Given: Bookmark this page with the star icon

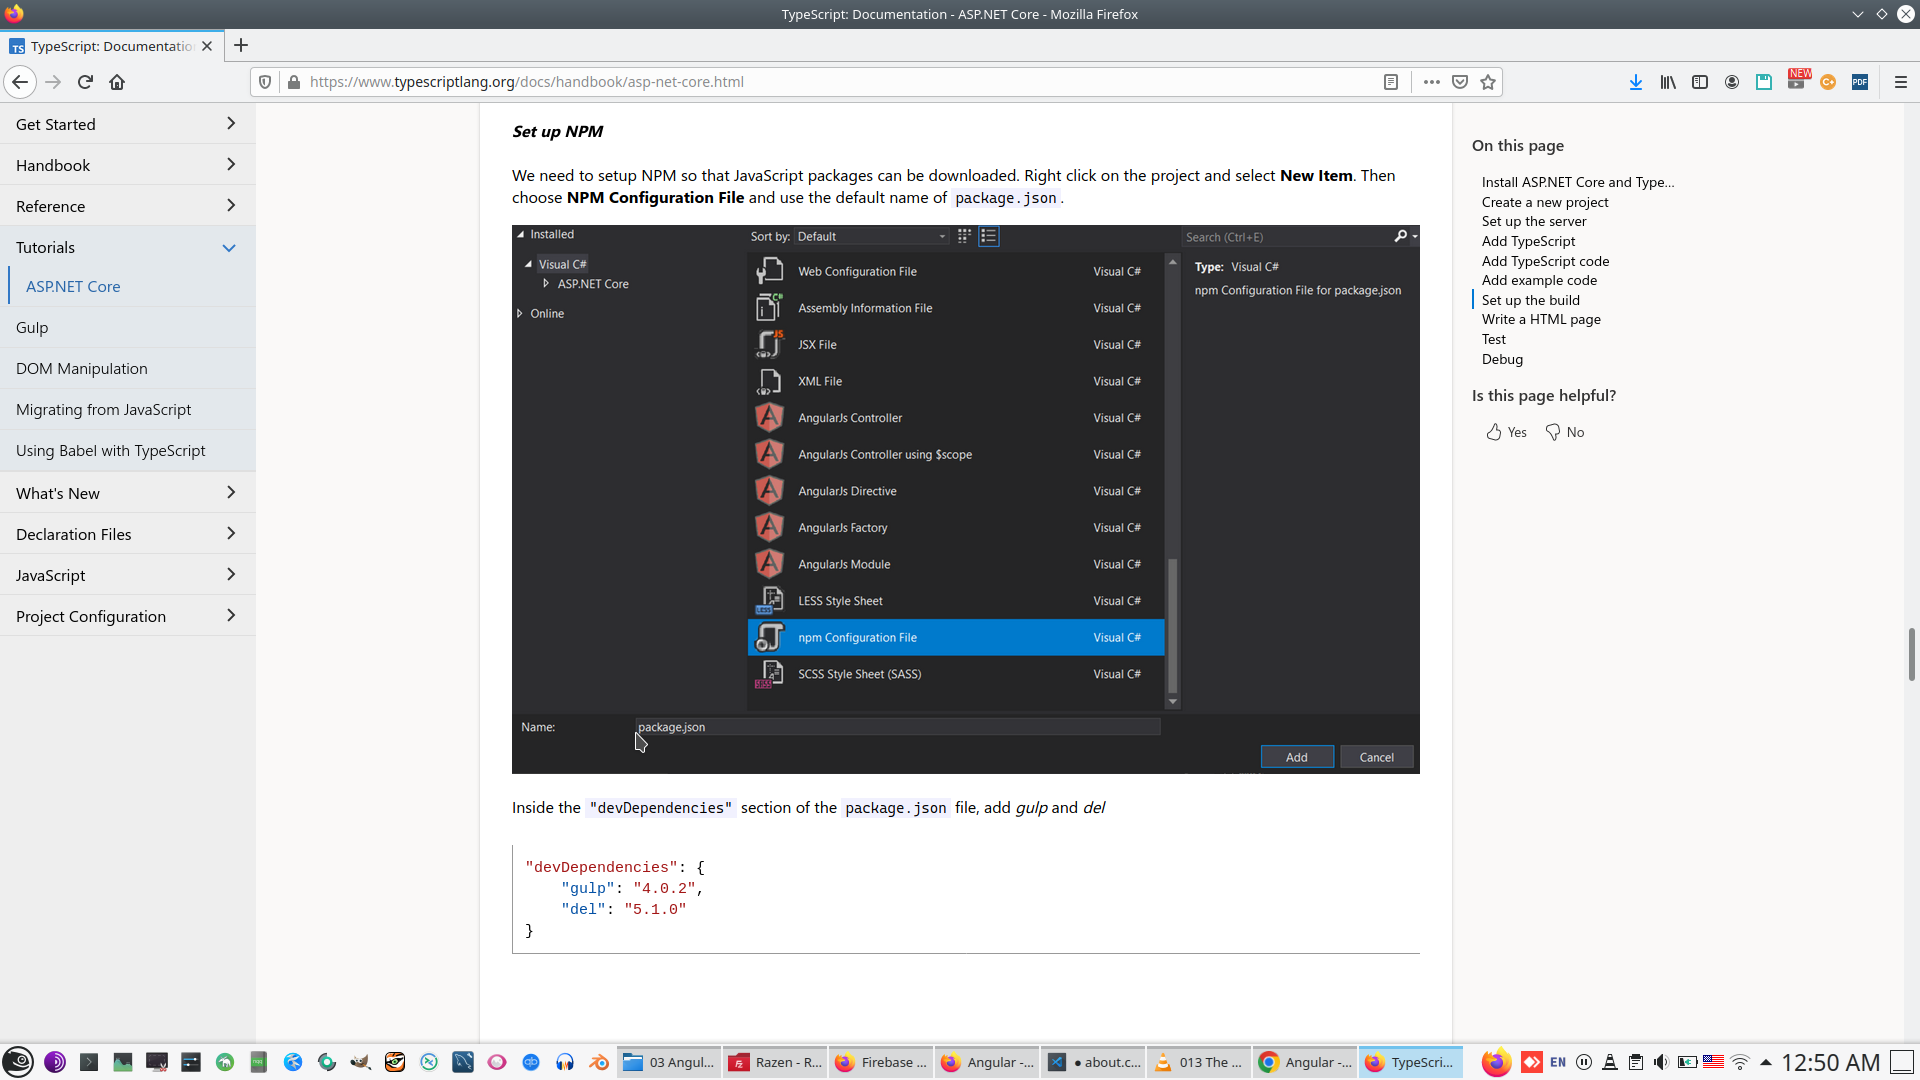Looking at the screenshot, I should coord(1488,82).
